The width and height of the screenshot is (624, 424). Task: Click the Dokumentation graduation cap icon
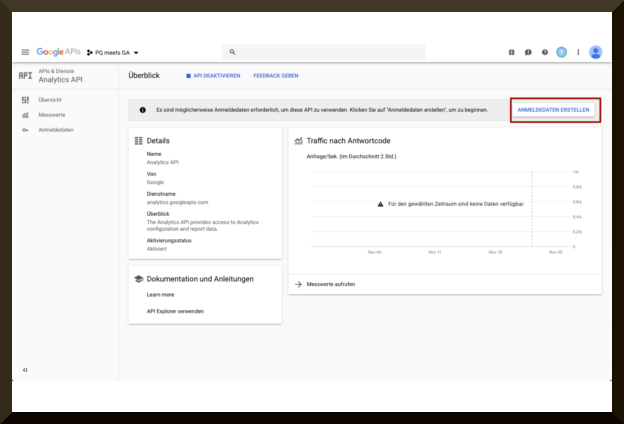point(138,279)
